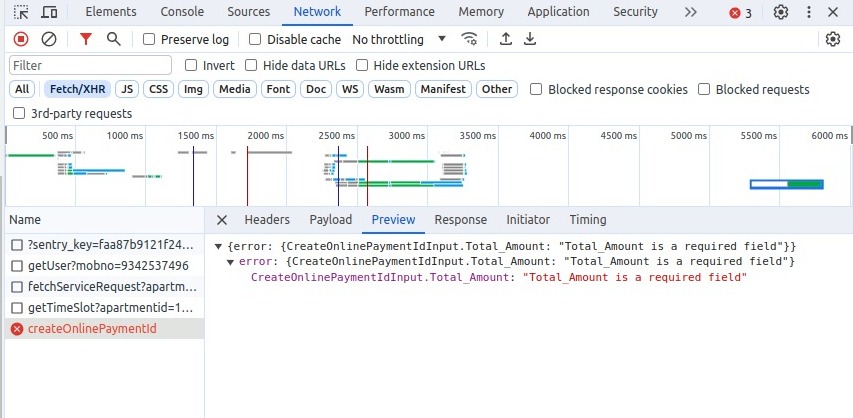Image resolution: width=853 pixels, height=418 pixels.
Task: Select the JS filter type button
Action: point(126,89)
